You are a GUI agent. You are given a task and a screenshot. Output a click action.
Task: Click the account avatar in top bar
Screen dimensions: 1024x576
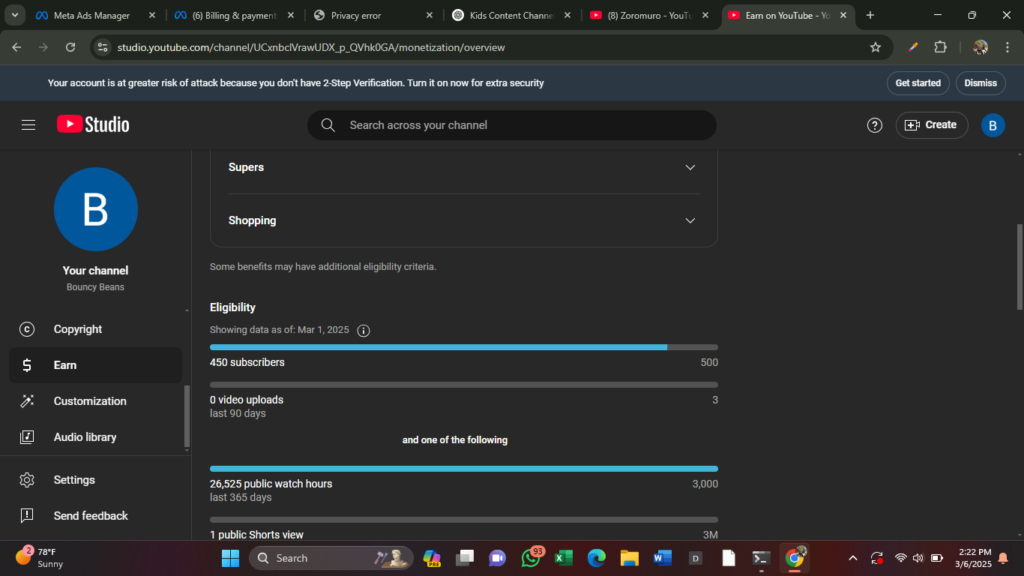point(993,125)
